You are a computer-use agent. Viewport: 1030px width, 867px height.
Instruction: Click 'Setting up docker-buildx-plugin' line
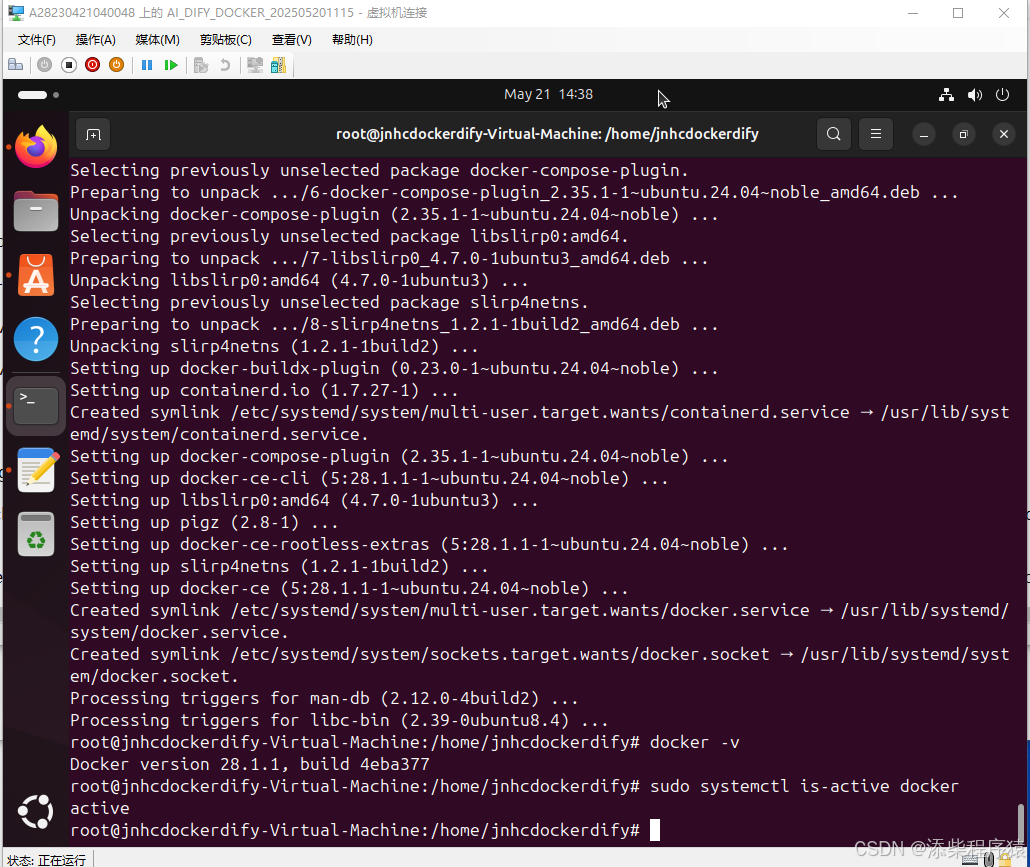pyautogui.click(x=394, y=368)
